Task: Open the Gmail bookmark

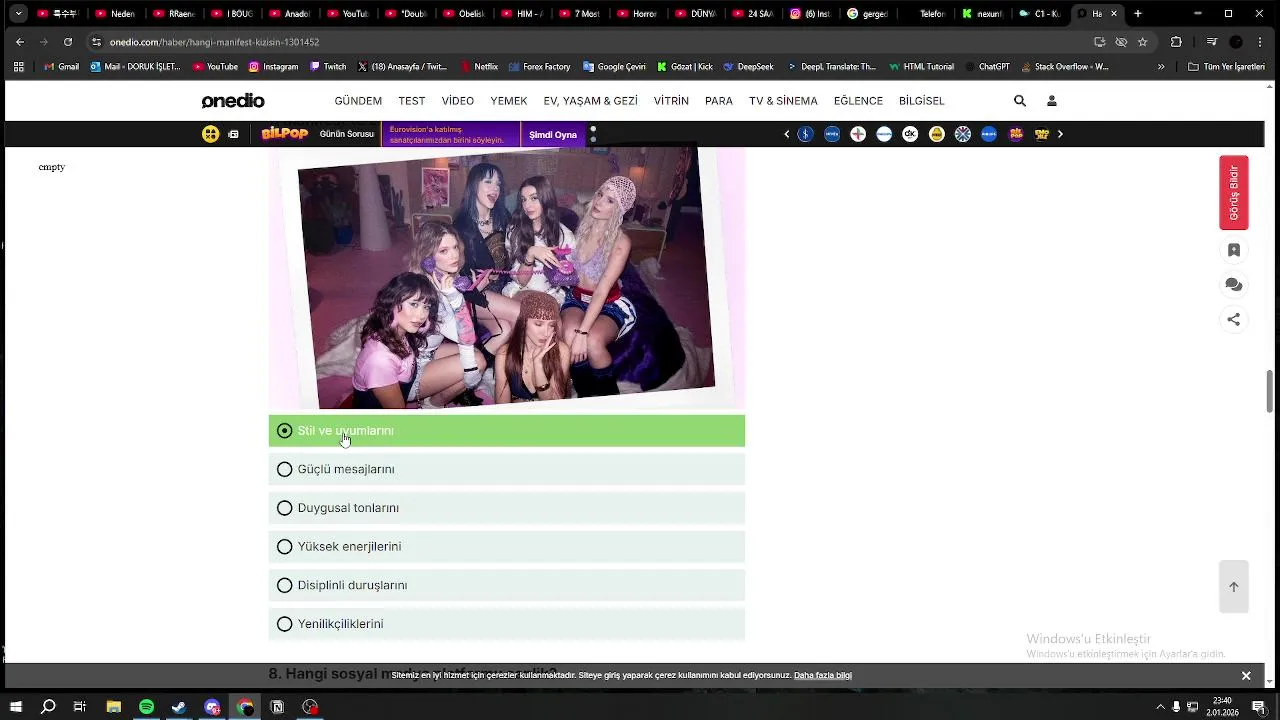Action: (x=62, y=67)
